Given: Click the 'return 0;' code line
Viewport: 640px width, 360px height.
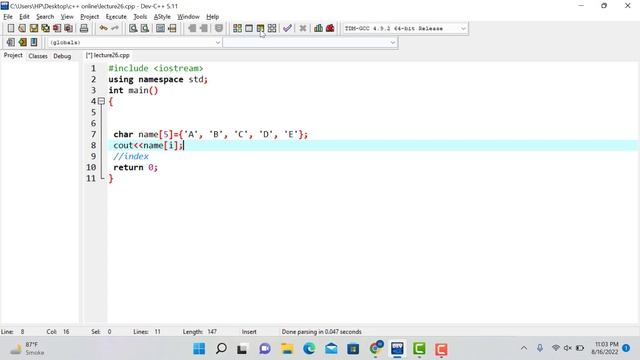Looking at the screenshot, I should [x=136, y=167].
